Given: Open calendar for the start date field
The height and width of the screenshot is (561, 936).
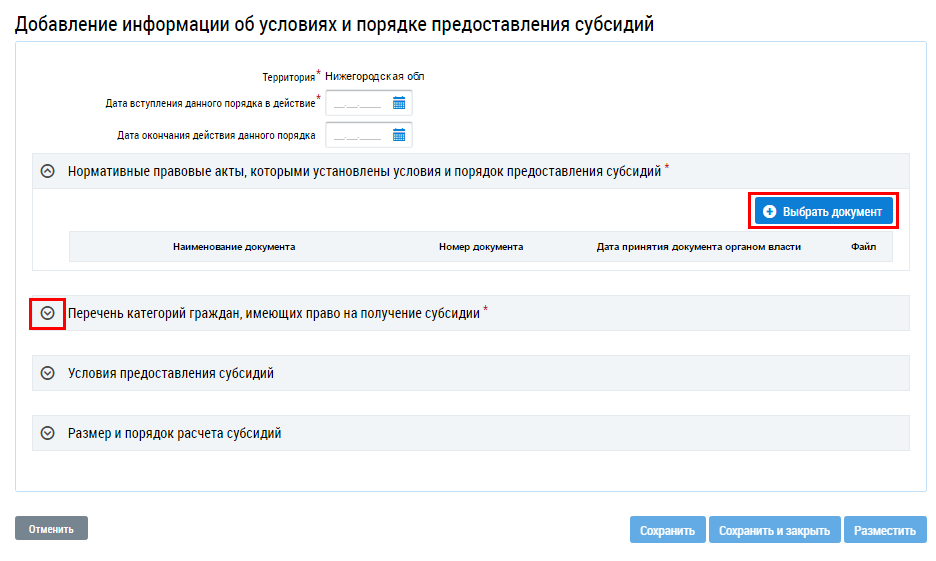Looking at the screenshot, I should pos(398,103).
